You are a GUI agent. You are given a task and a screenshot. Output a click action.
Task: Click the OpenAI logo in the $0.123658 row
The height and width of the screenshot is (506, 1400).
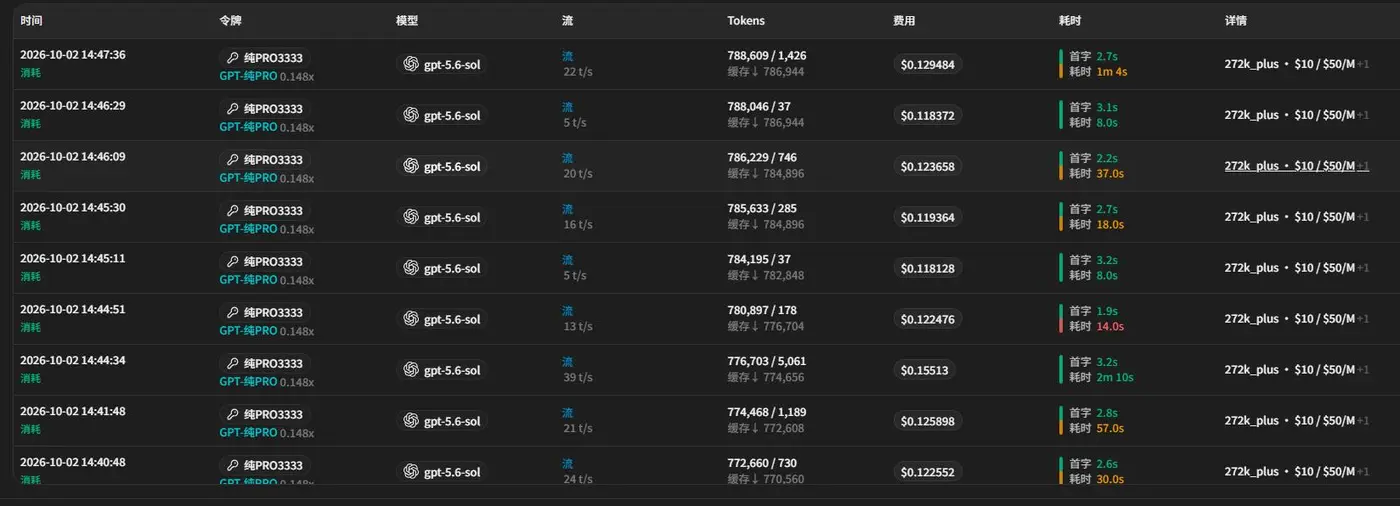pyautogui.click(x=411, y=166)
